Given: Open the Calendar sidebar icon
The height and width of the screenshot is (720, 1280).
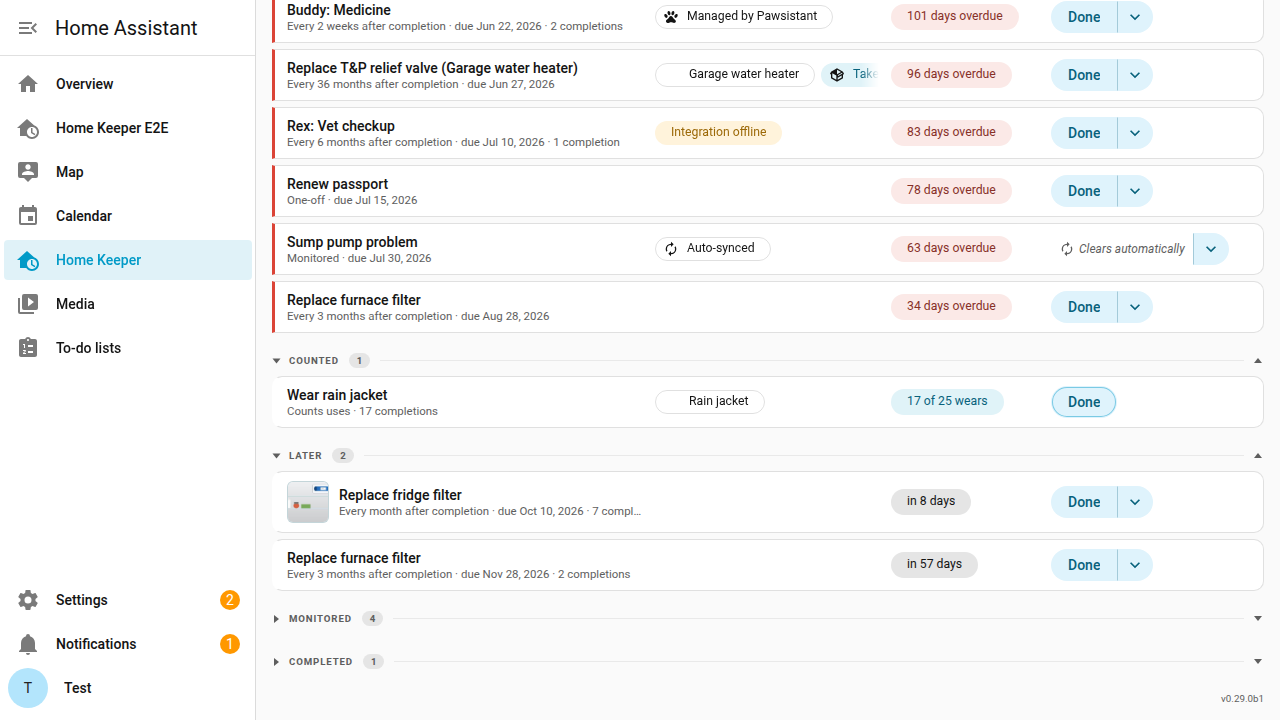Looking at the screenshot, I should [x=28, y=216].
